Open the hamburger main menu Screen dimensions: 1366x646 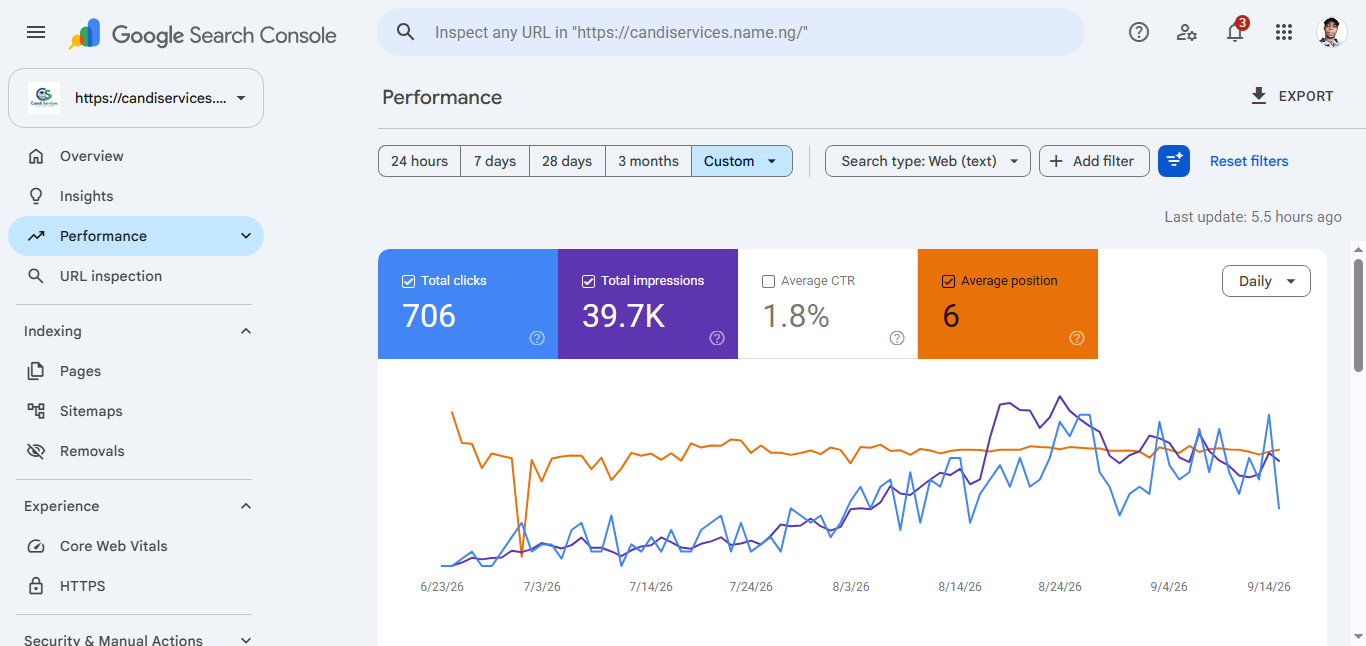click(36, 32)
